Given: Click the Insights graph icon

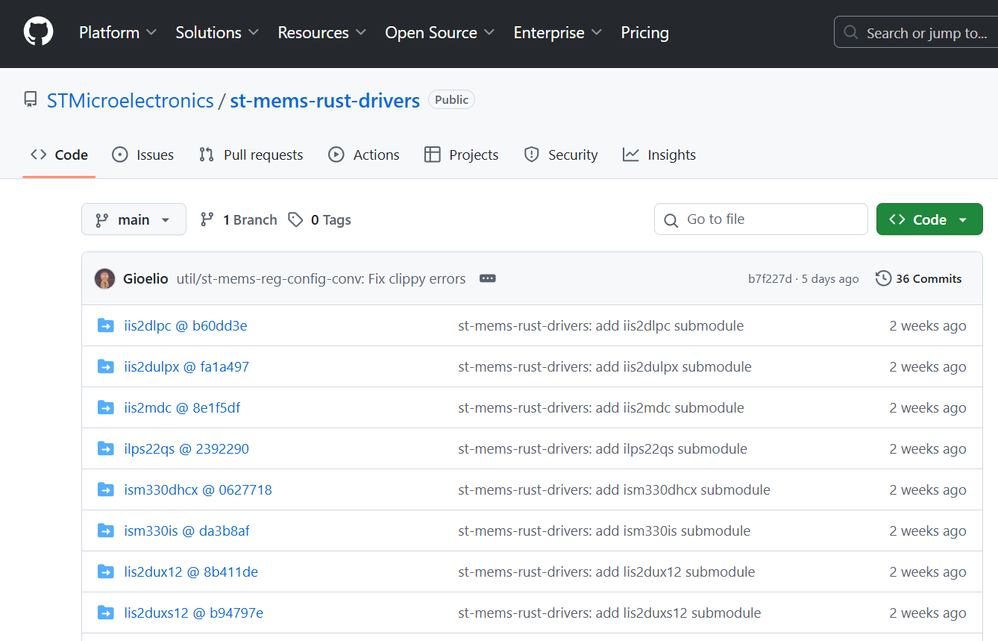Looking at the screenshot, I should coord(629,154).
